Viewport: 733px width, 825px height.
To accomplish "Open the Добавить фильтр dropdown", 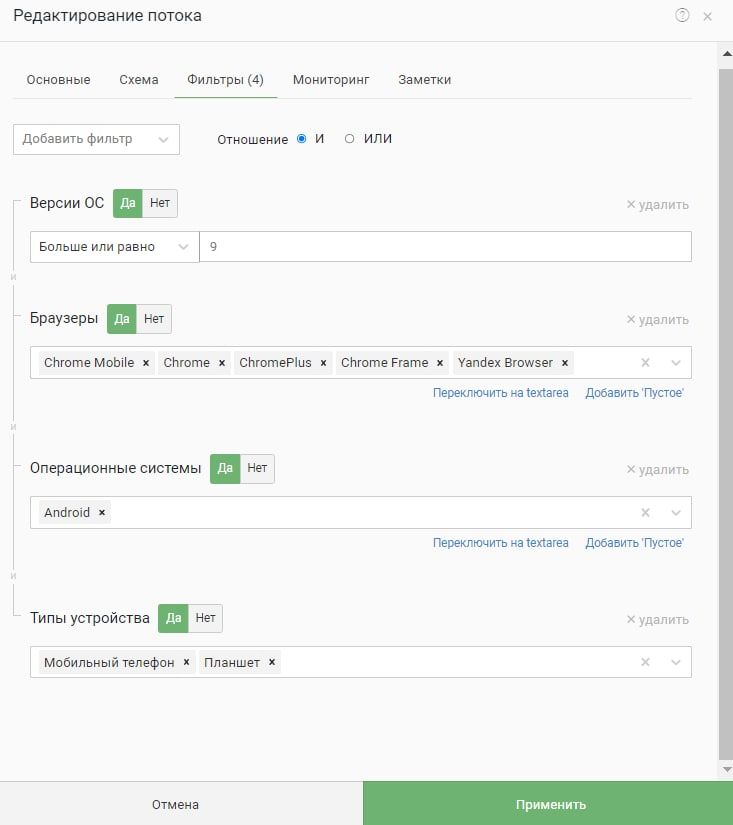I will [96, 140].
